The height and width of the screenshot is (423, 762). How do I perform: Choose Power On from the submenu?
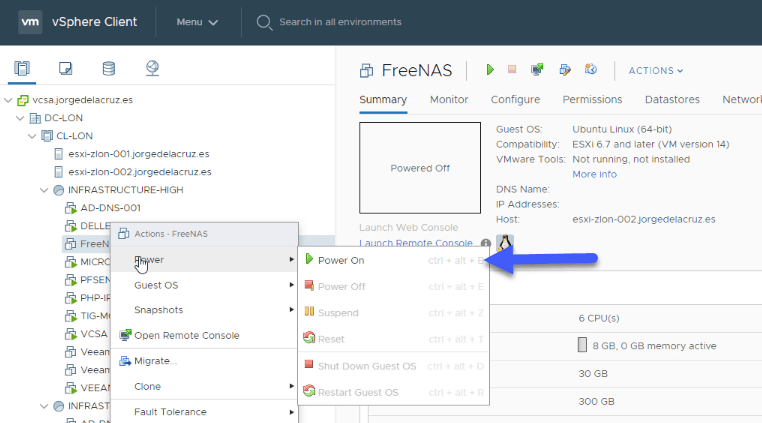tap(394, 261)
